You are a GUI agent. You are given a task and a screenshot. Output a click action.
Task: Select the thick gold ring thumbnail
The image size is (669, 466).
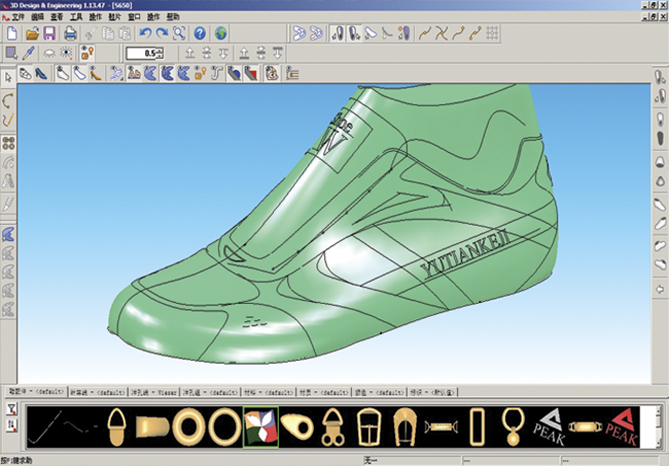coord(188,427)
